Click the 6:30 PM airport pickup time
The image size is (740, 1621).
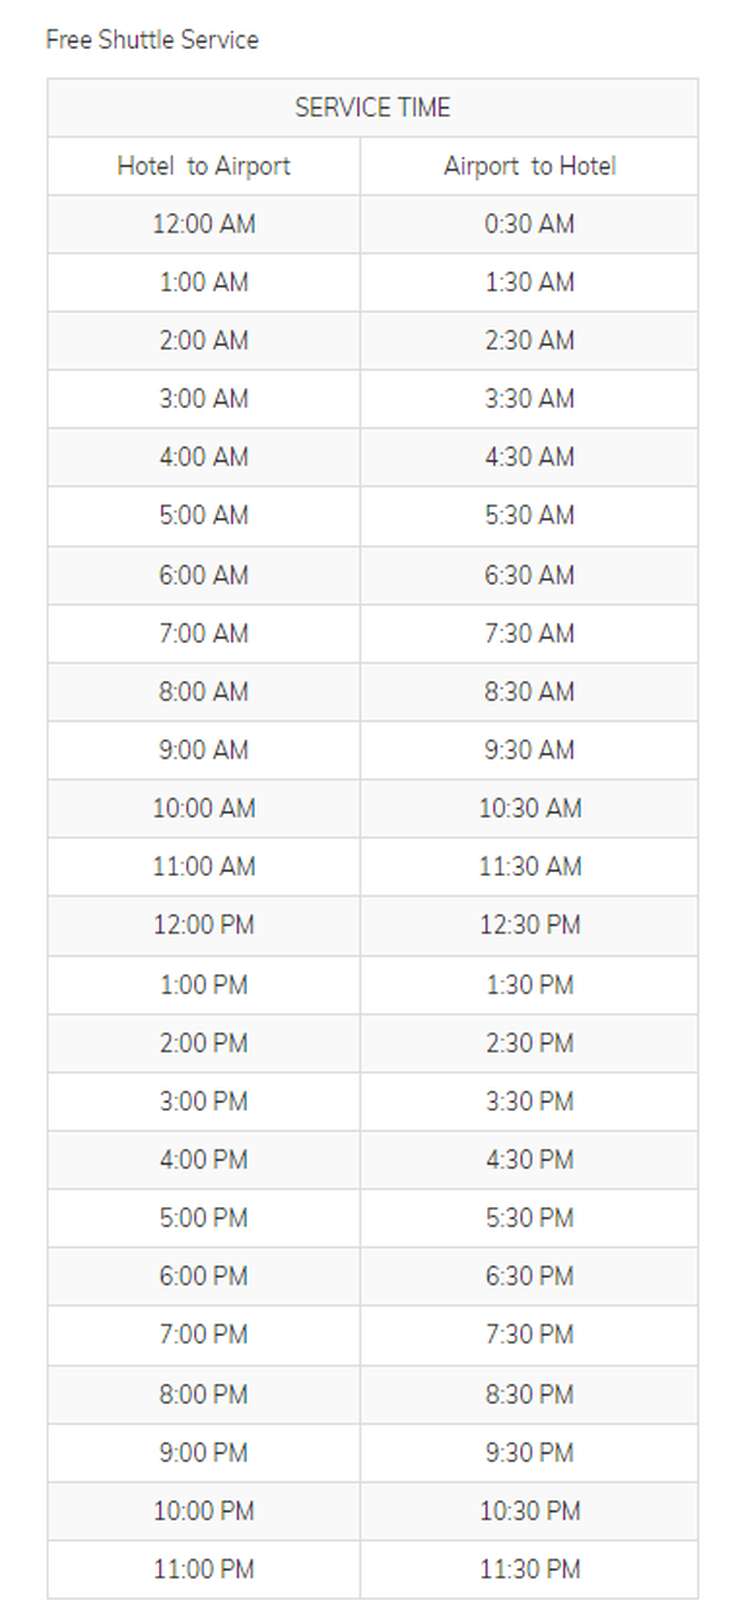click(529, 1277)
